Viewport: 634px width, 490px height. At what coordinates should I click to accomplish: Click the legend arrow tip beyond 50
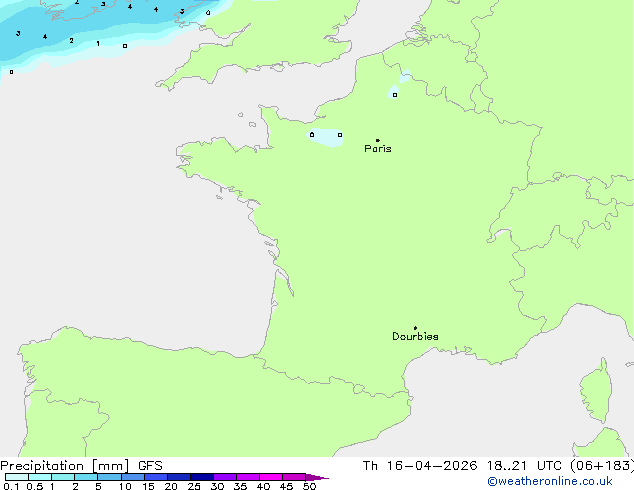point(317,477)
